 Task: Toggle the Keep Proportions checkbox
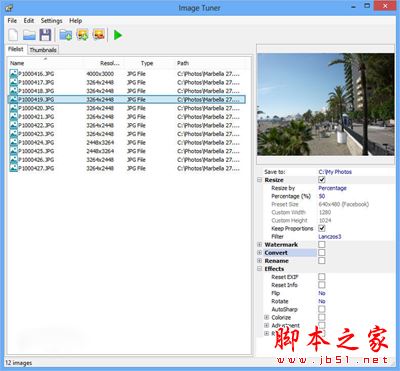pyautogui.click(x=322, y=228)
